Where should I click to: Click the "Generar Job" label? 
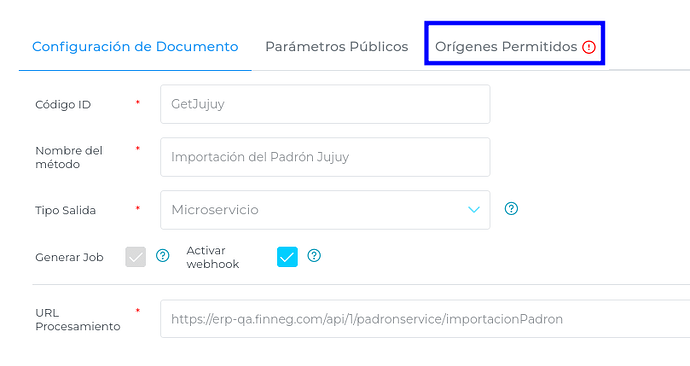pyautogui.click(x=69, y=257)
